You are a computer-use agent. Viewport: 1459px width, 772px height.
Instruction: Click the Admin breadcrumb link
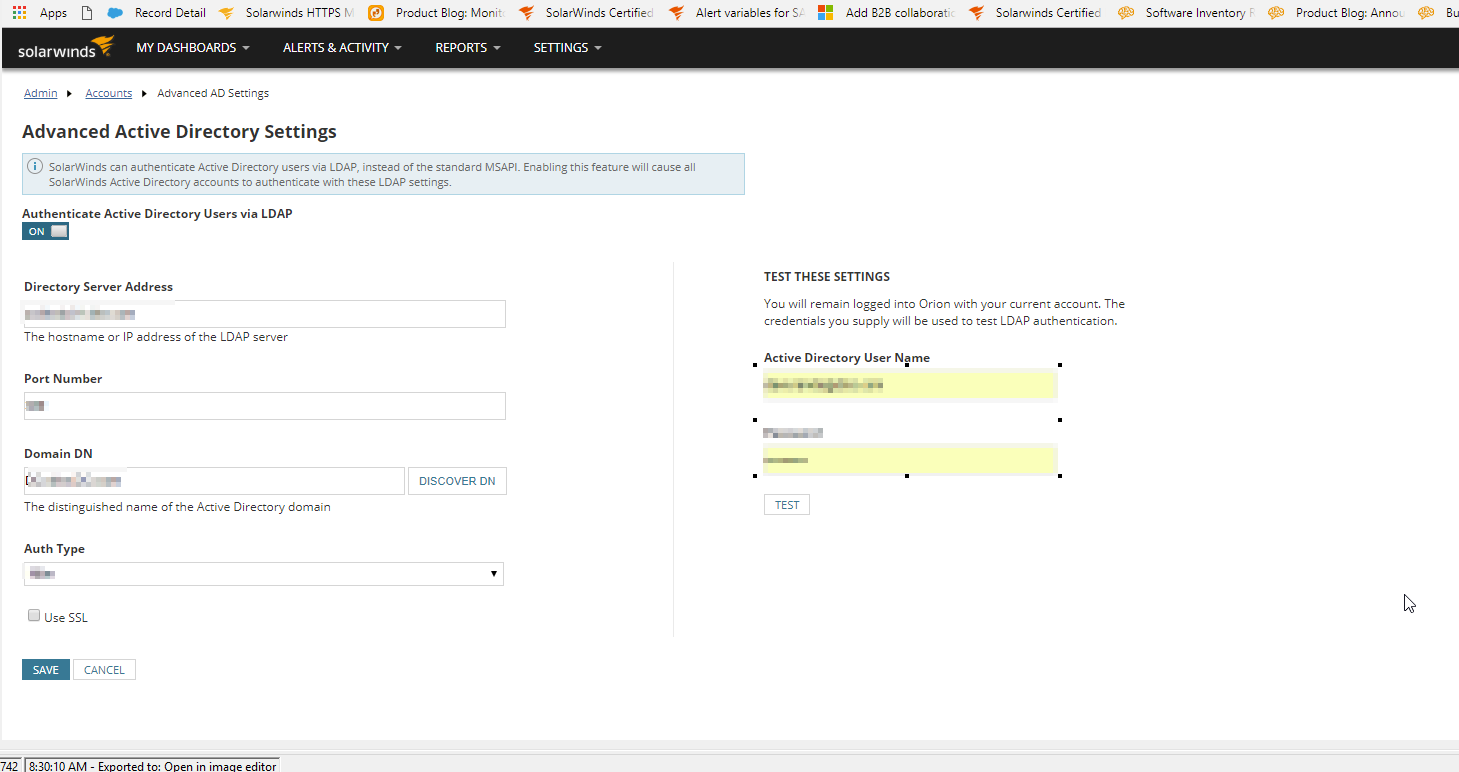tap(41, 93)
